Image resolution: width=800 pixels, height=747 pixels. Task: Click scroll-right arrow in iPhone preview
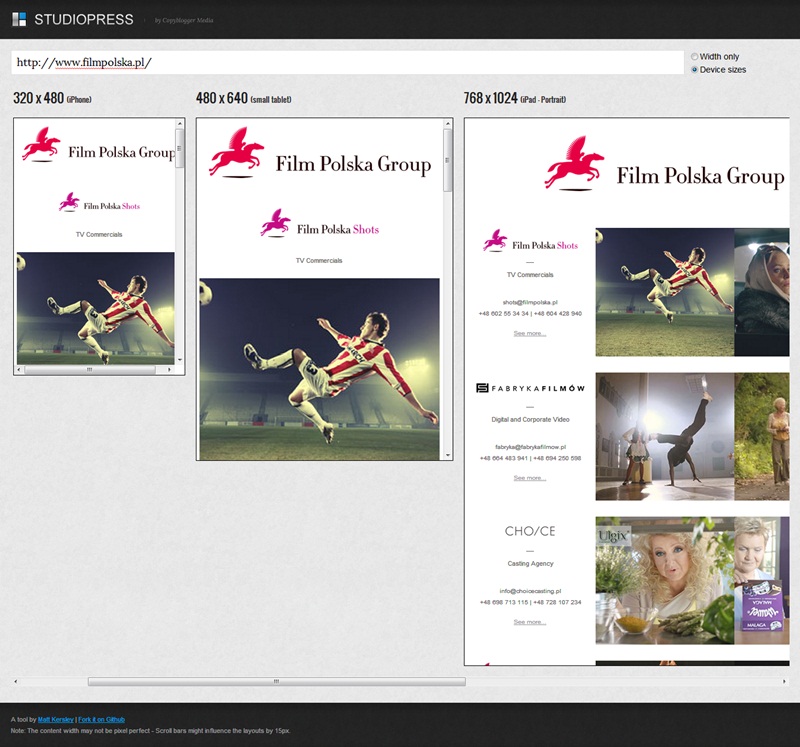tap(169, 369)
